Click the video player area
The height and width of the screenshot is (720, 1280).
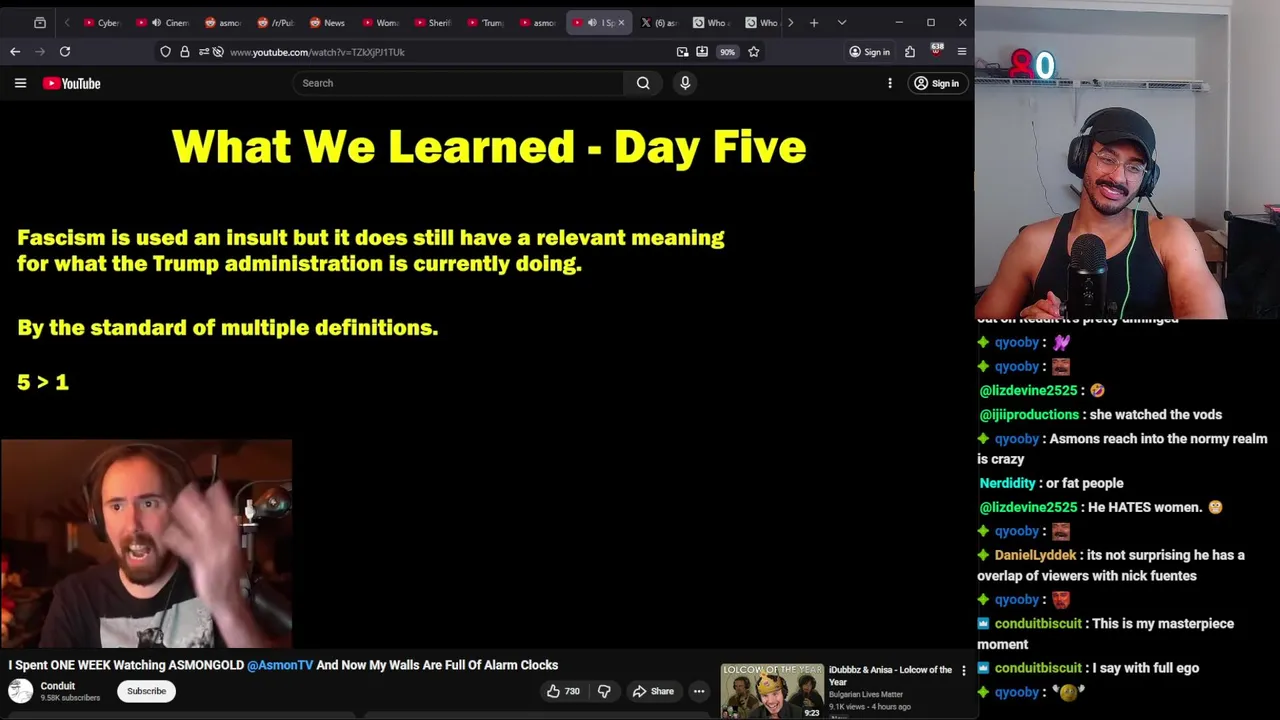point(487,375)
